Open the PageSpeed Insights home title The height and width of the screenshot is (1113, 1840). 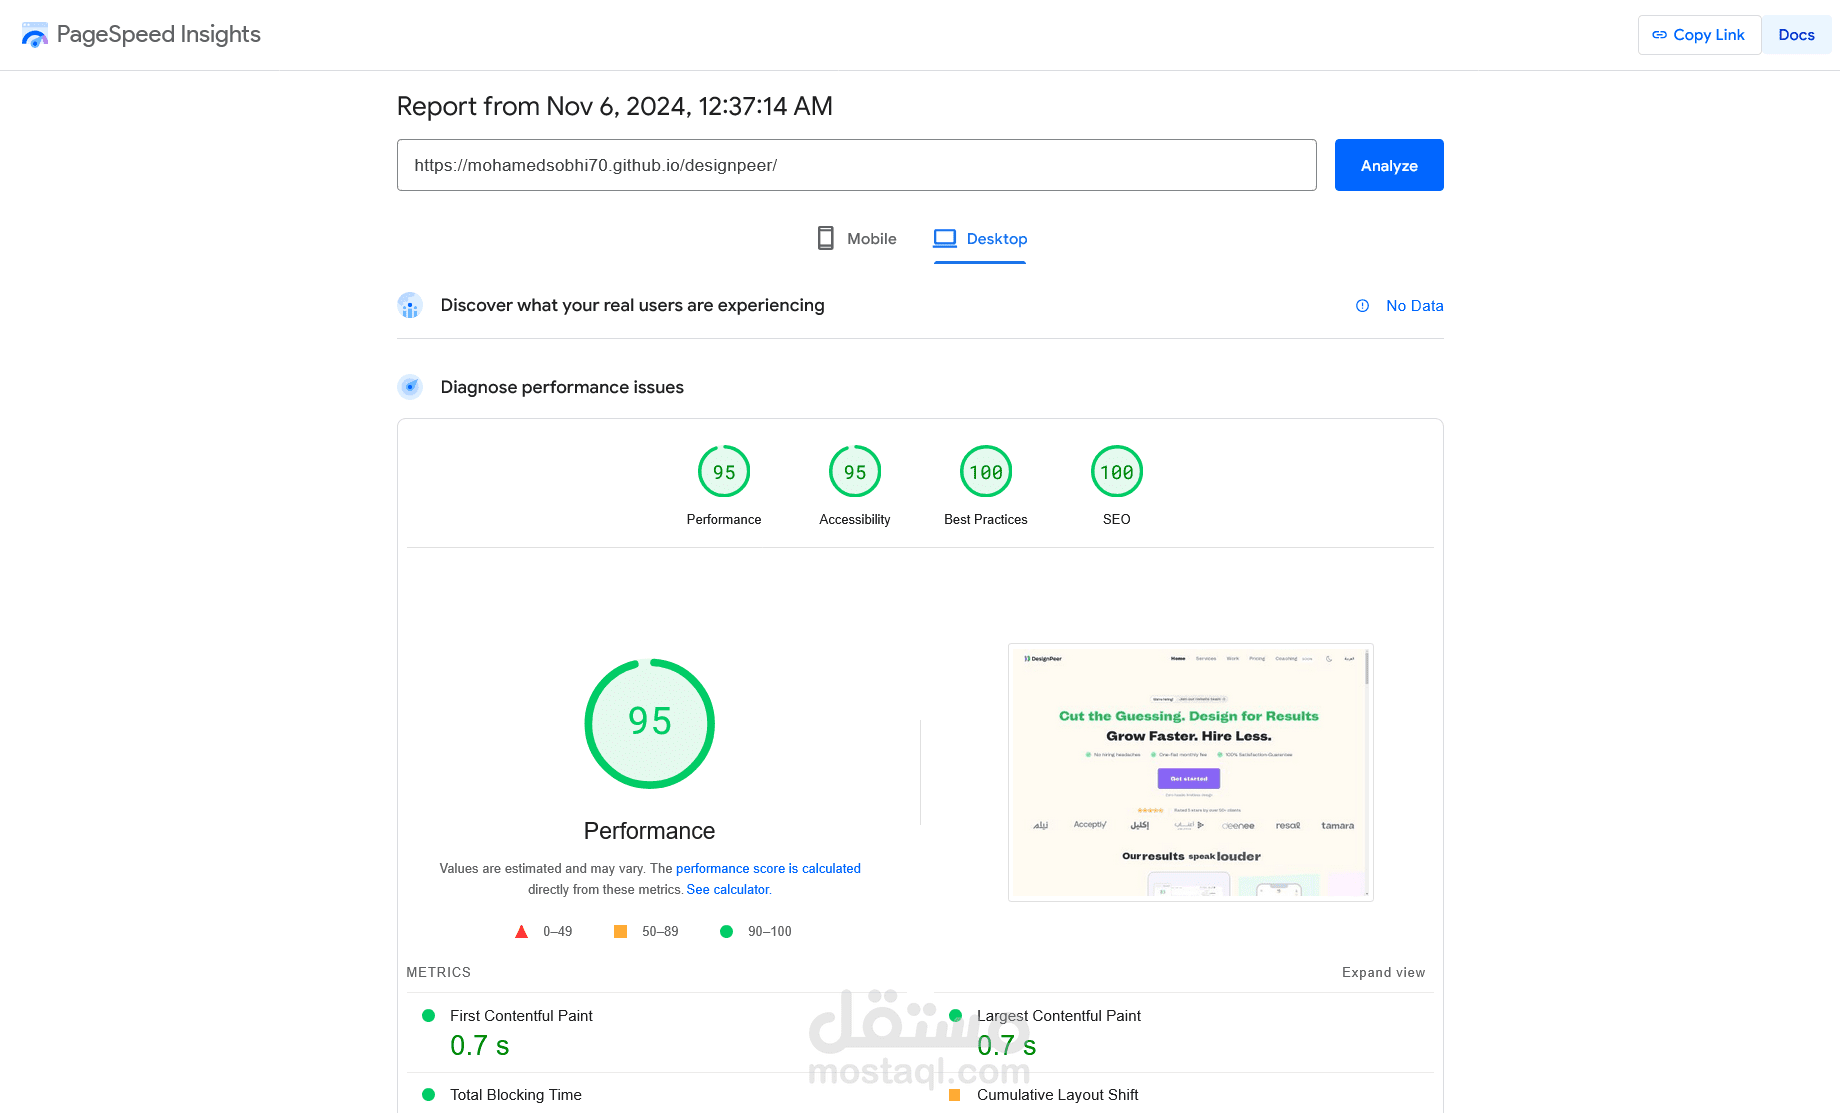(158, 34)
